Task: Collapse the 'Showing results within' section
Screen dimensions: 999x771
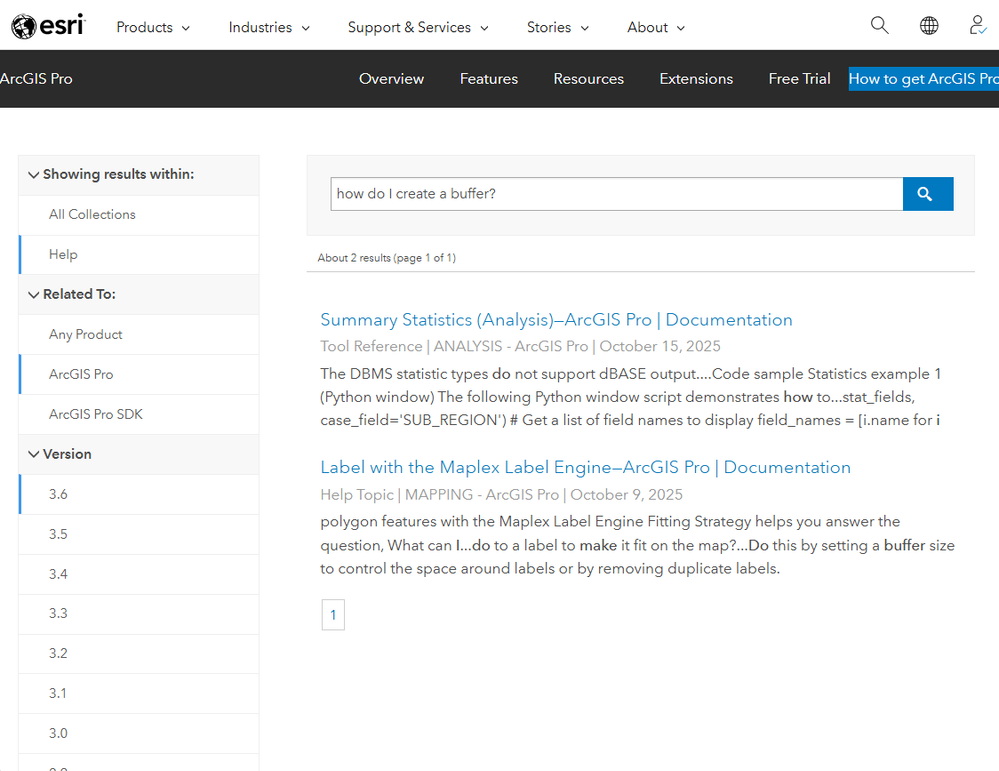Action: [33, 175]
